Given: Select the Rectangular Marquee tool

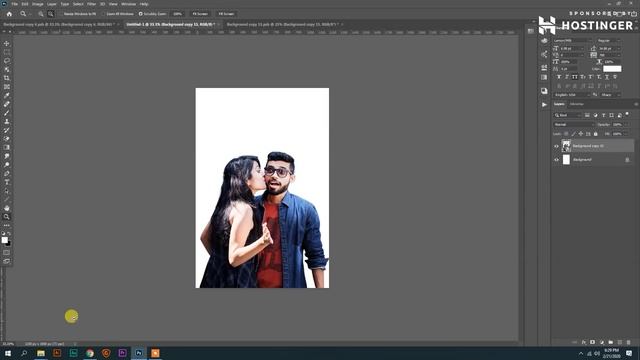Looking at the screenshot, I should 7,52.
